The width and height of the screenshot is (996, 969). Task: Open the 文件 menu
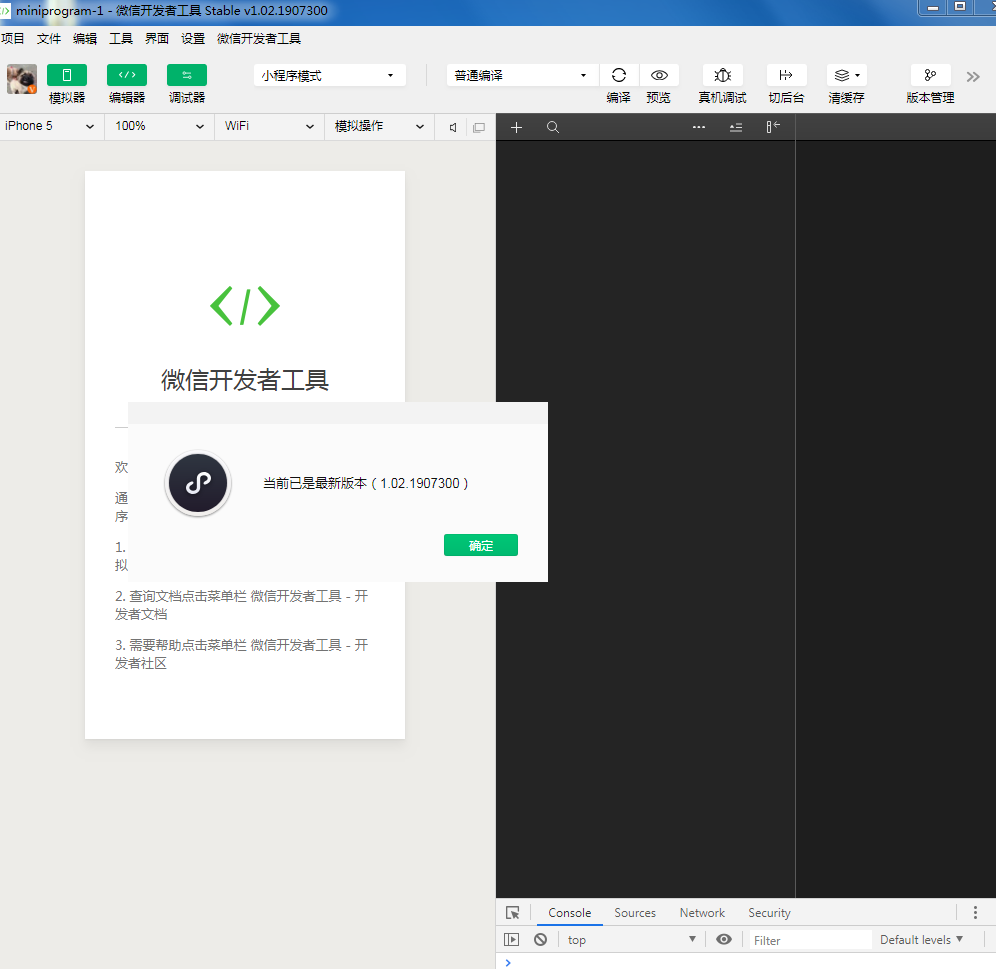[x=49, y=39]
